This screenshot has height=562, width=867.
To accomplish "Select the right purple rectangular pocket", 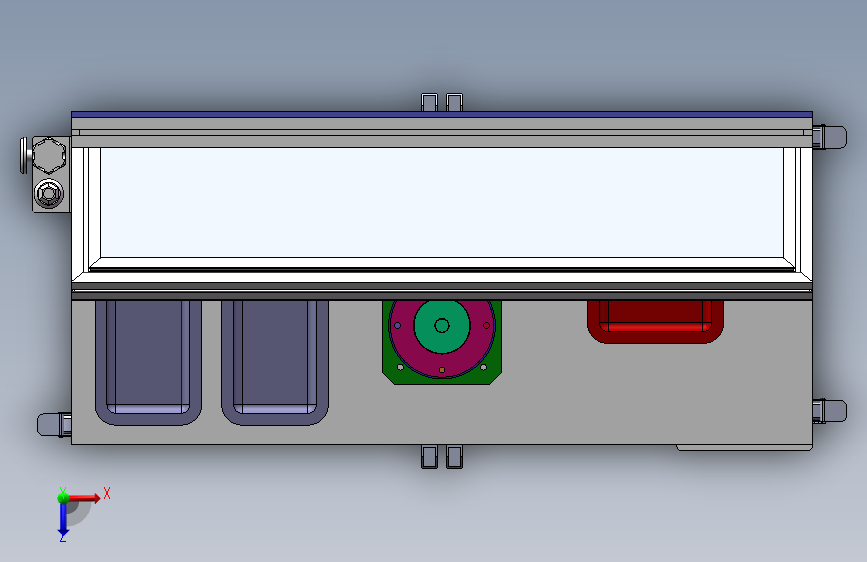I will 275,362.
